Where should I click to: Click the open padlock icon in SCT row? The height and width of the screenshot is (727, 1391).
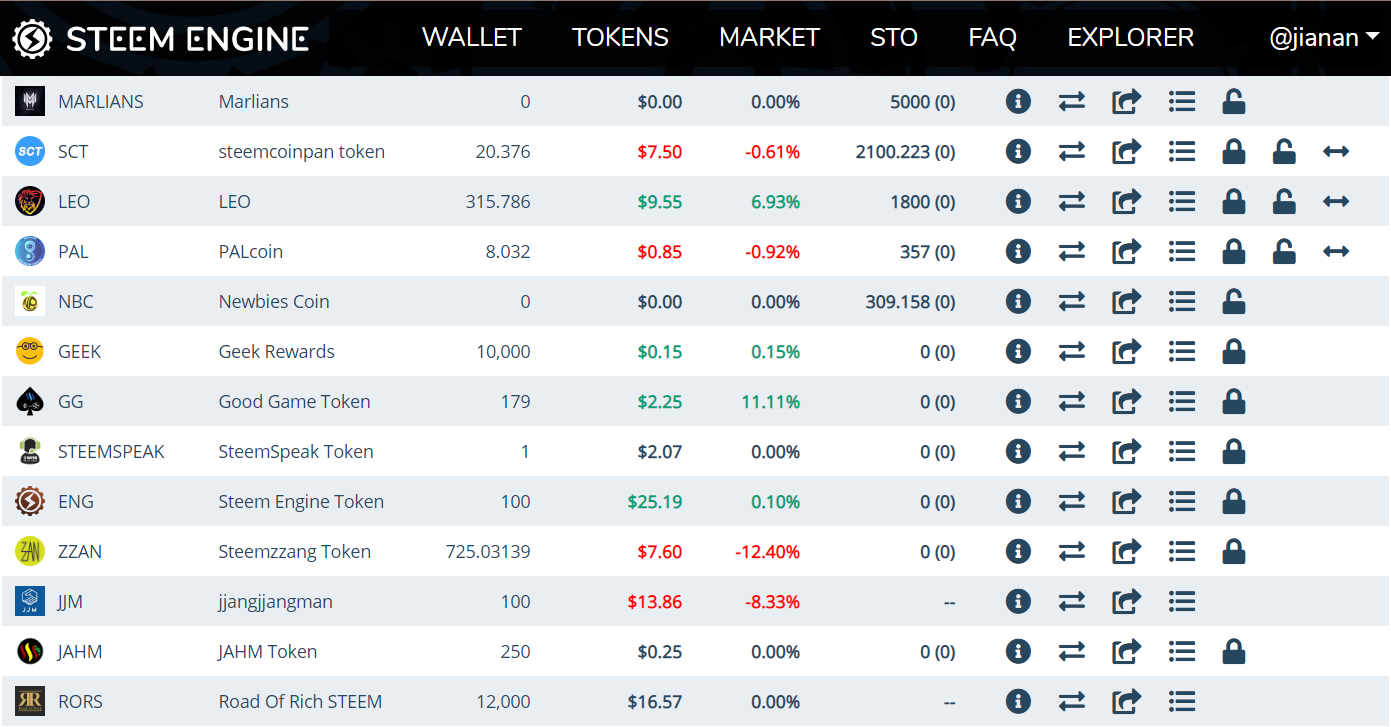click(1284, 151)
